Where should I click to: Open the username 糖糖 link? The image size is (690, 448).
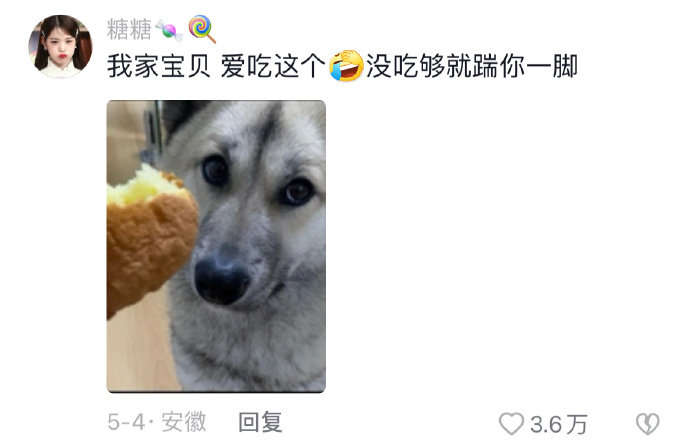point(129,30)
